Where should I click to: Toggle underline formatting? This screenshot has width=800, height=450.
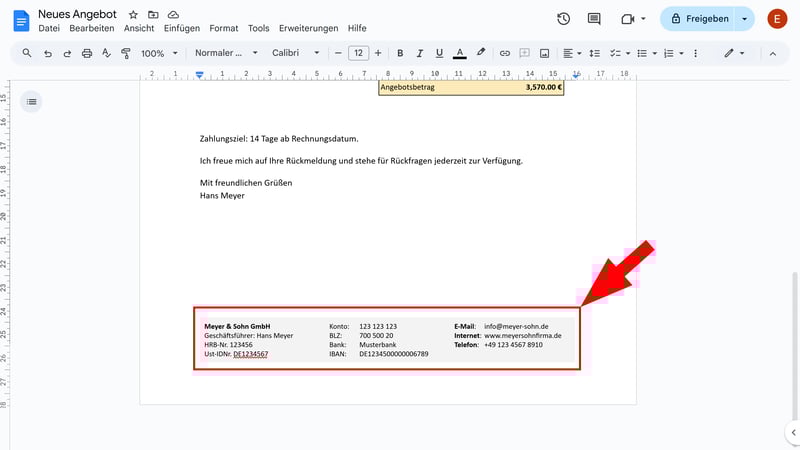pos(438,53)
